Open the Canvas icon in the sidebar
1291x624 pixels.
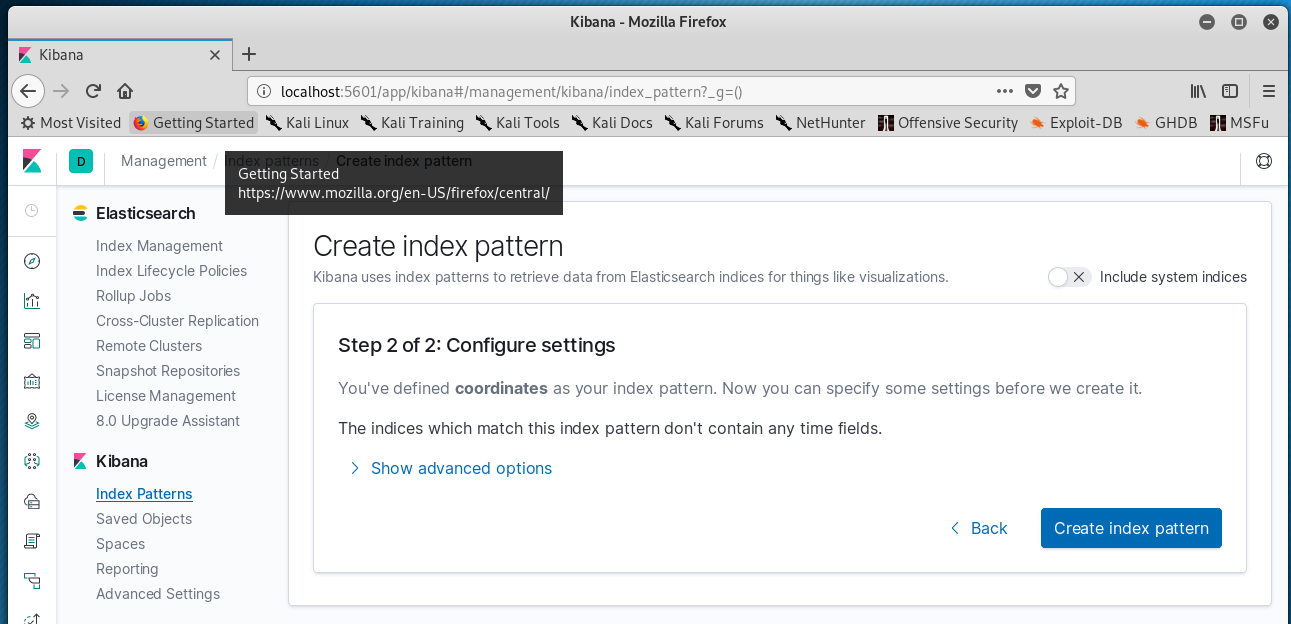[32, 381]
